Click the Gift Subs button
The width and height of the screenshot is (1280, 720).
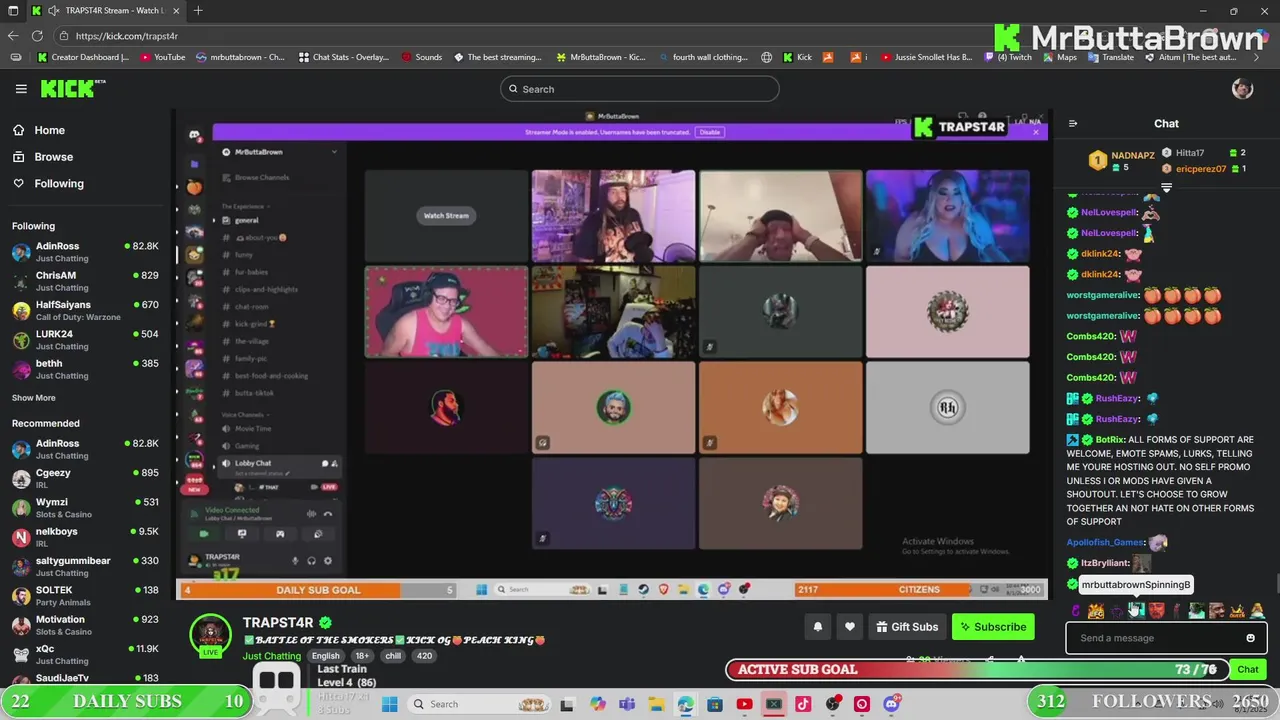(907, 627)
